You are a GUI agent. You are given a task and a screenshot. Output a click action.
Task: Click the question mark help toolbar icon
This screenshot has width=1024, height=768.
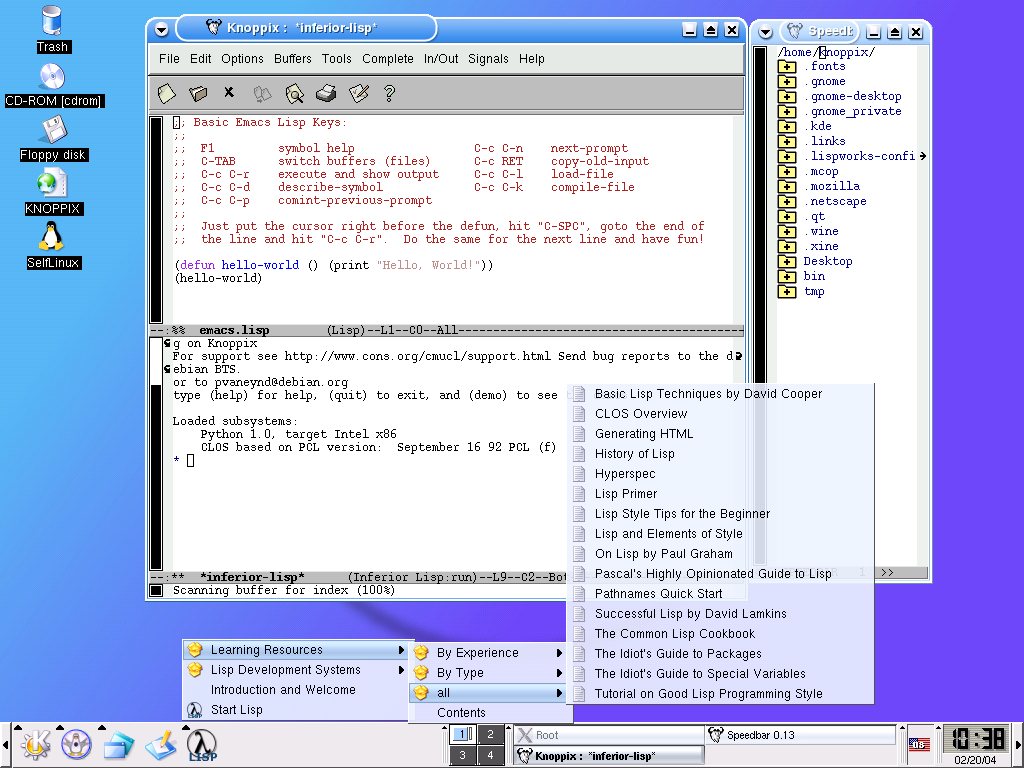tap(389, 93)
